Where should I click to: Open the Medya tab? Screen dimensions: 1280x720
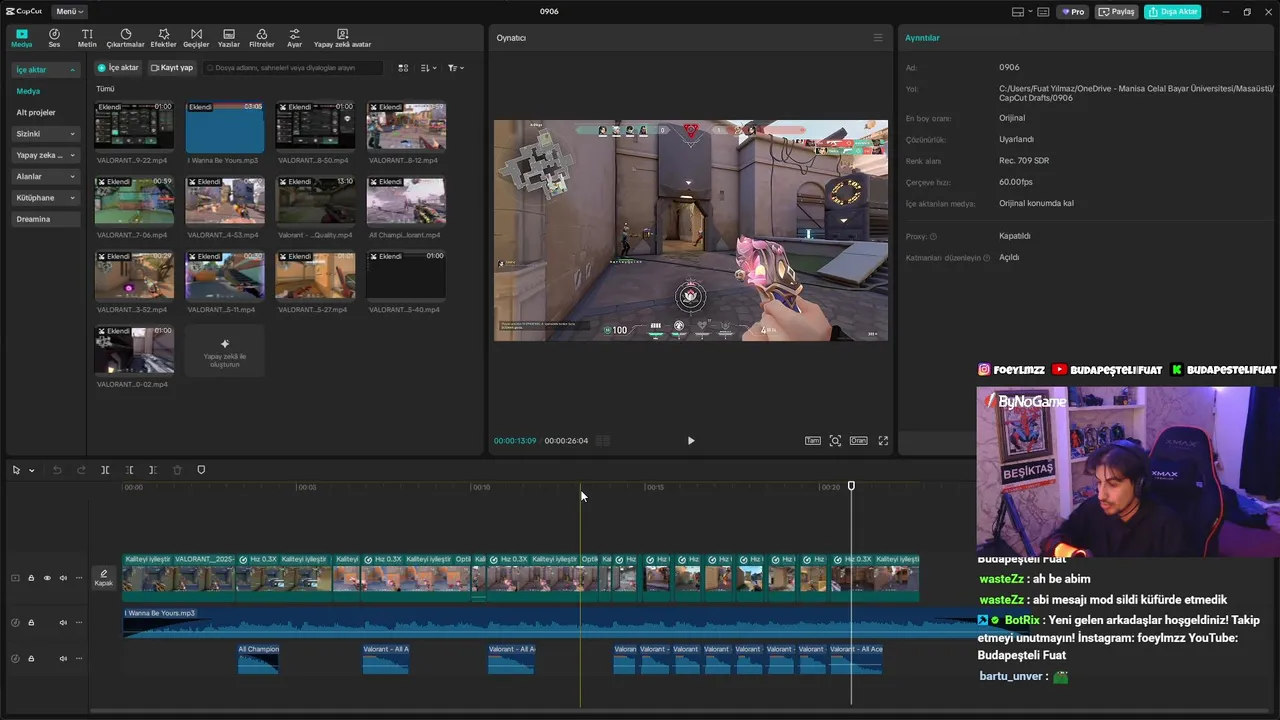[x=22, y=38]
